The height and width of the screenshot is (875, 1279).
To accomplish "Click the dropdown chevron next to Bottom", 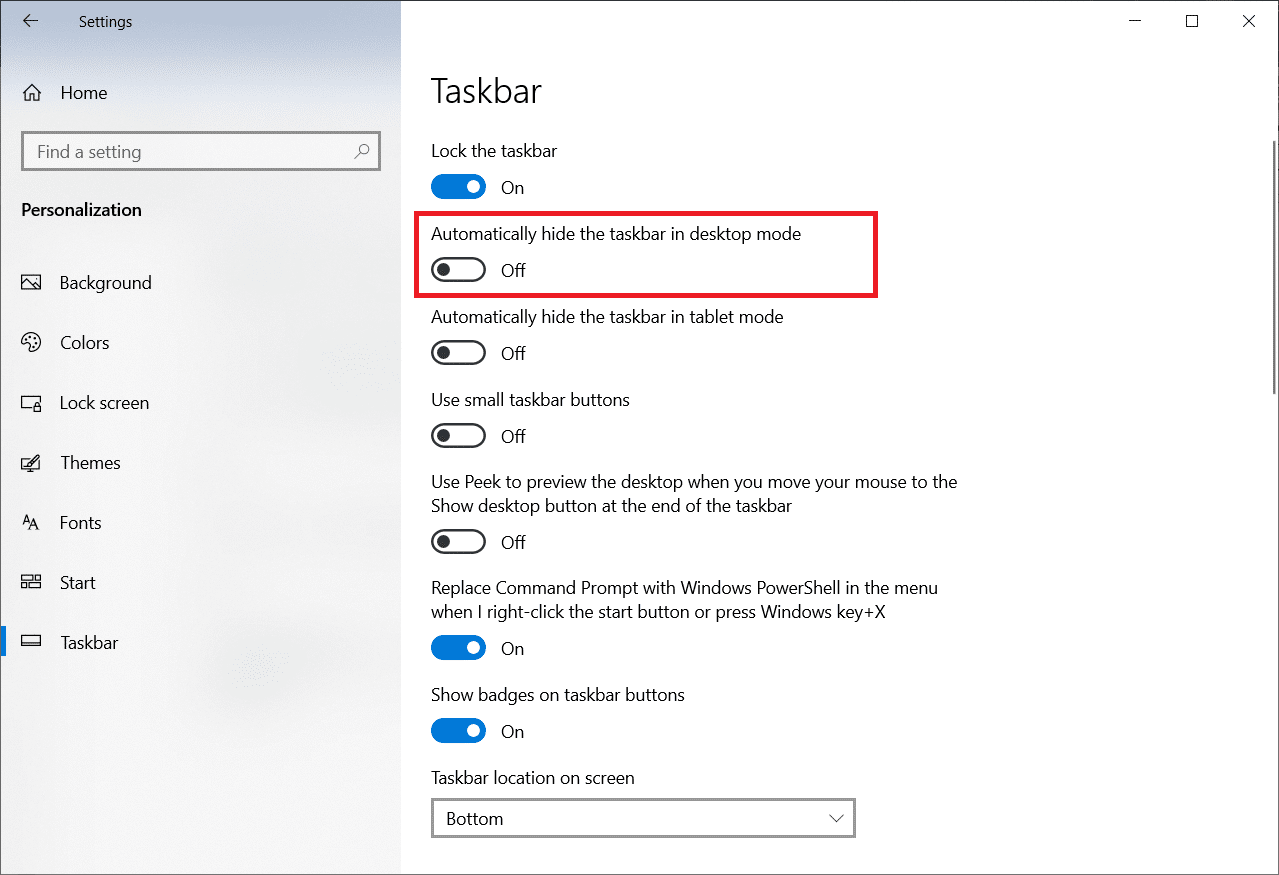I will [836, 818].
